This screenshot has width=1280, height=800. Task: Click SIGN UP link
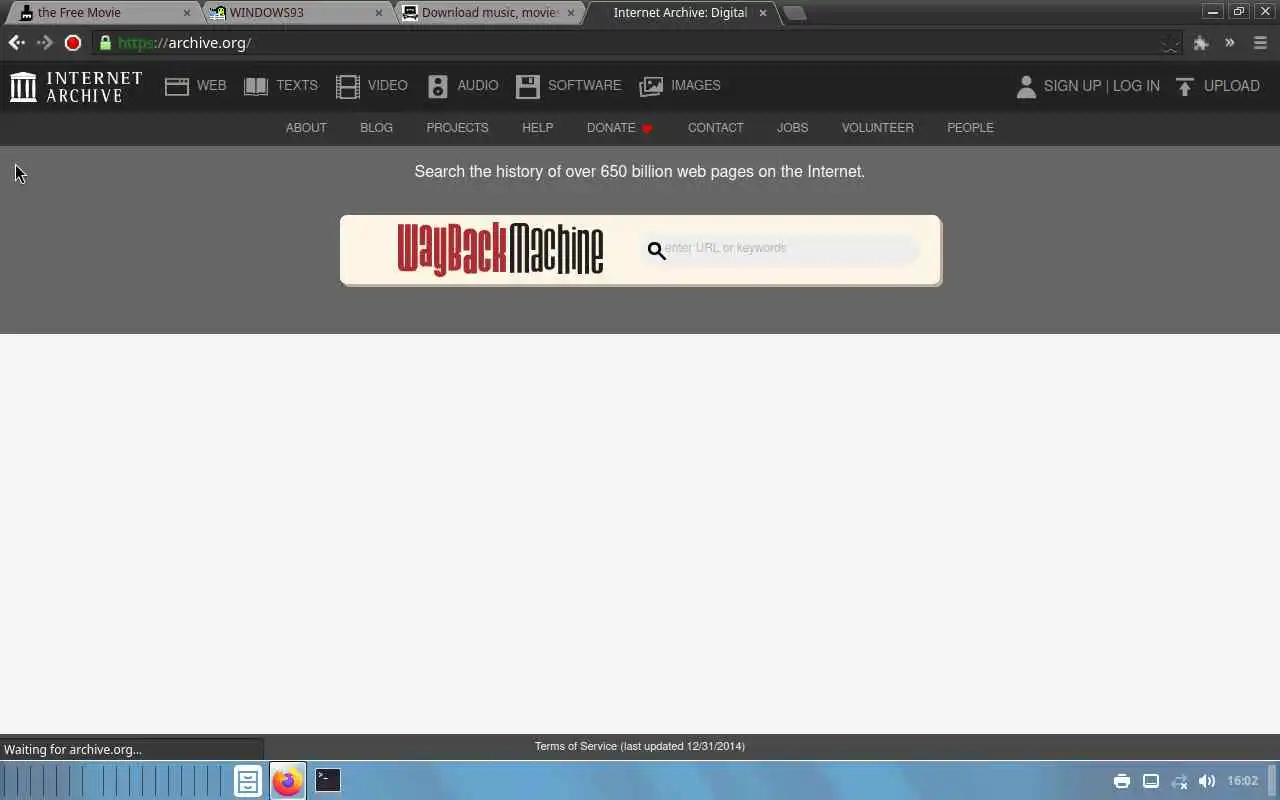pyautogui.click(x=1072, y=86)
